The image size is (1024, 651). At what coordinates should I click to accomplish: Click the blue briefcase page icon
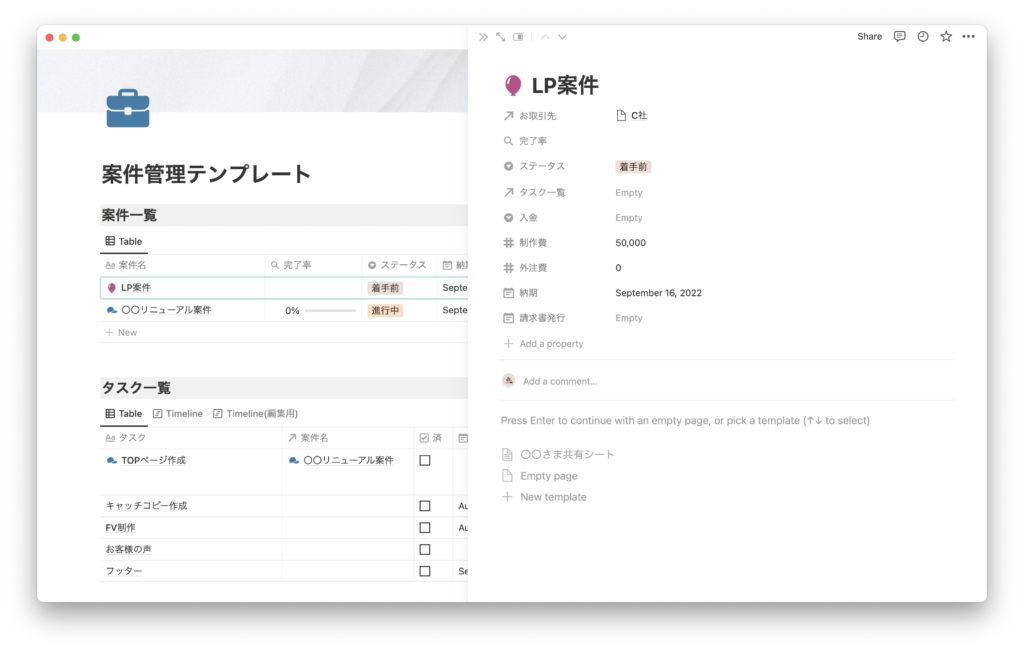pyautogui.click(x=128, y=108)
